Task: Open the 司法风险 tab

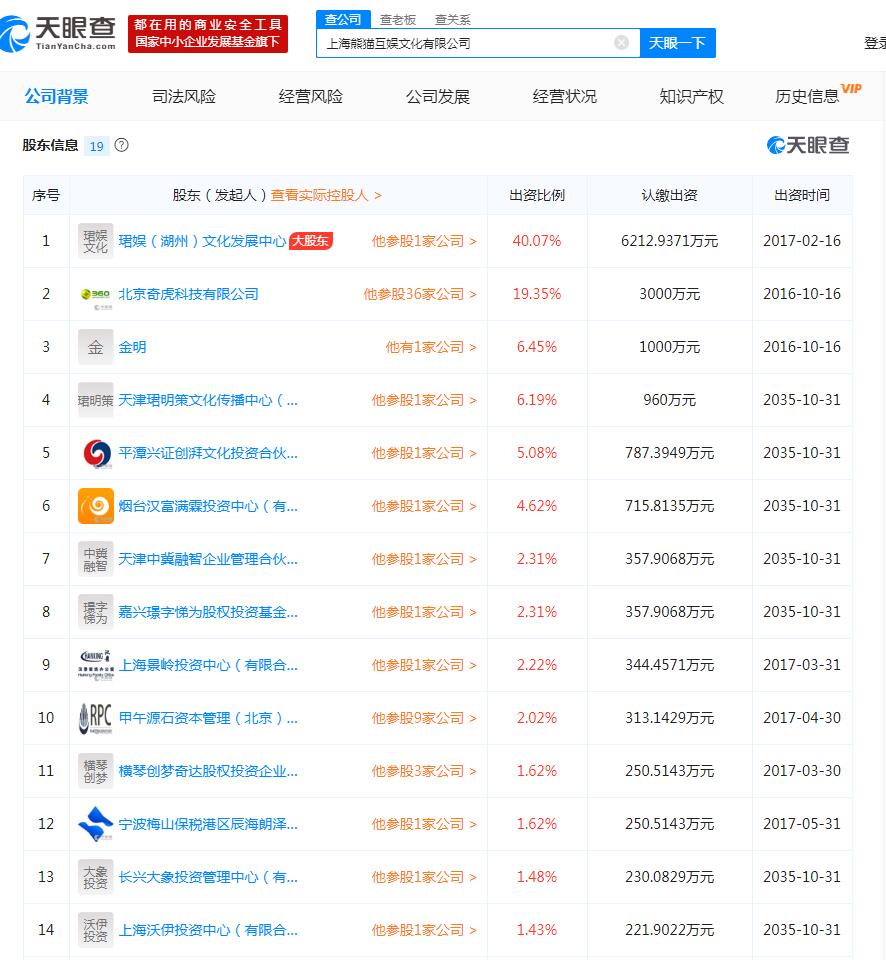Action: click(x=184, y=96)
